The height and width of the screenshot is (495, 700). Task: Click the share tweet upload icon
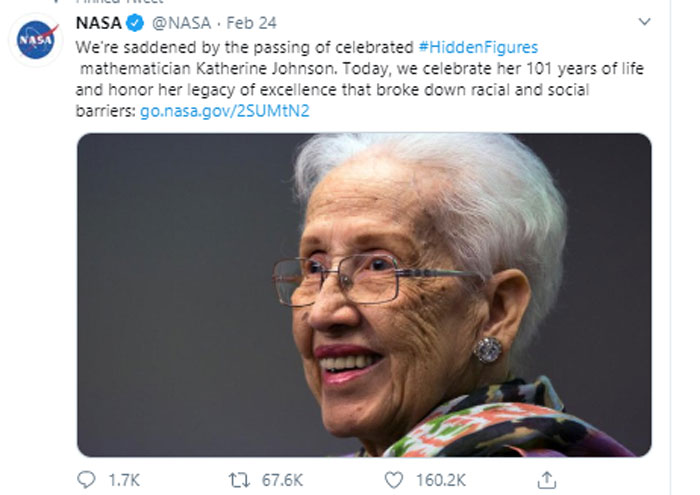(550, 478)
